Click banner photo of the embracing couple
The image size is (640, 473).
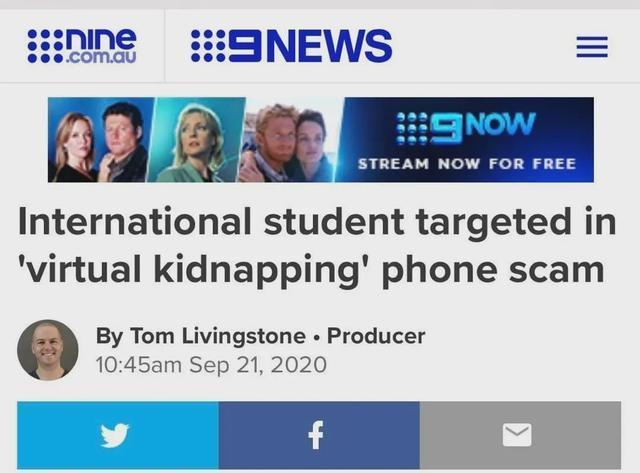291,140
